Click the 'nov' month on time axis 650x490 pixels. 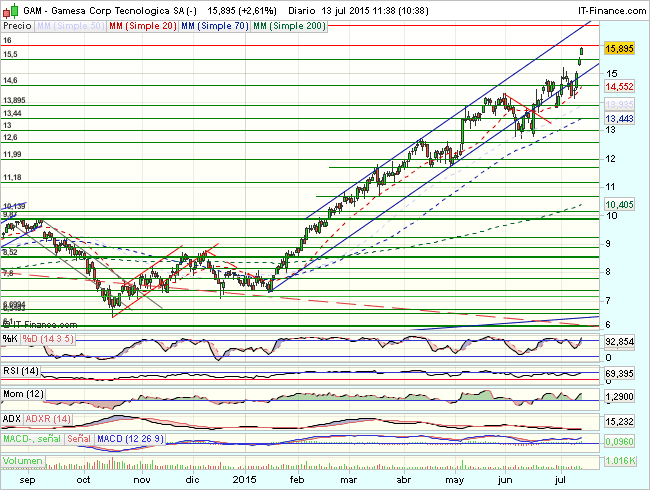click(142, 480)
